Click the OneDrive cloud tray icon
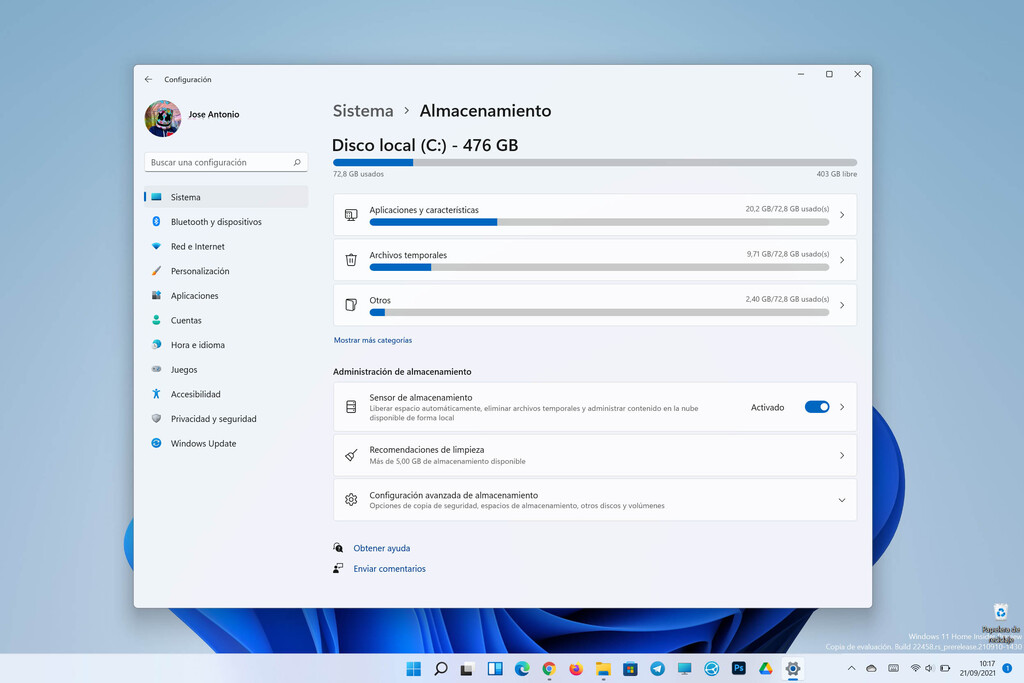Screen dimensions: 1024x683 click(871, 668)
